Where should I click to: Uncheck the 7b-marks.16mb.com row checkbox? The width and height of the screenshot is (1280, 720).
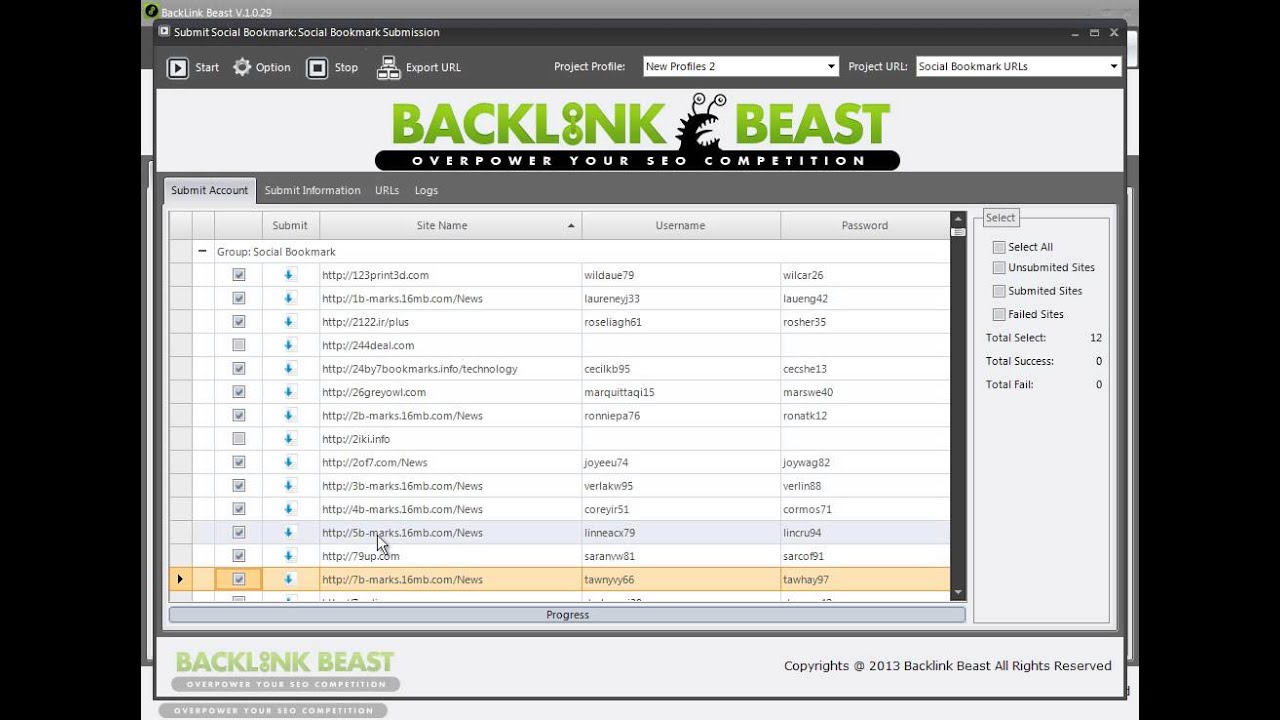(239, 579)
